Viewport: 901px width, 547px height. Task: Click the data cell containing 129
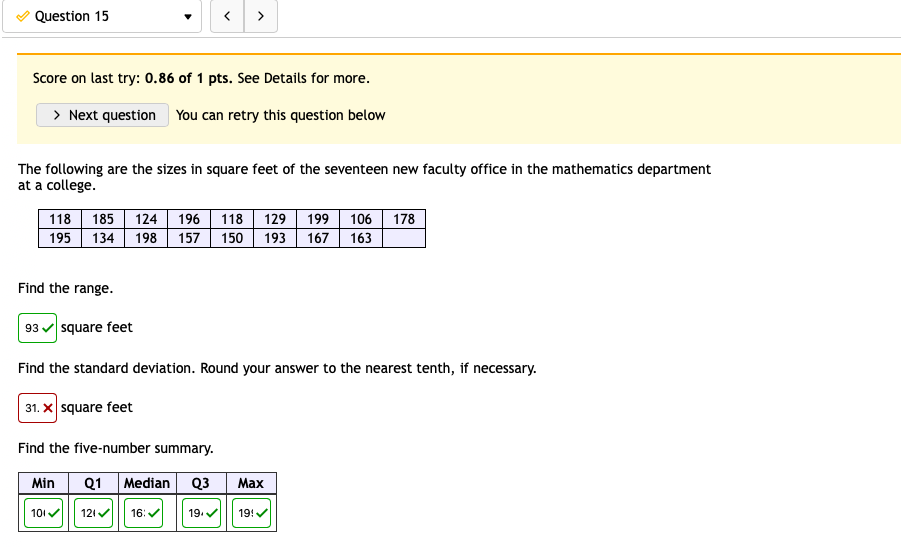(x=275, y=219)
